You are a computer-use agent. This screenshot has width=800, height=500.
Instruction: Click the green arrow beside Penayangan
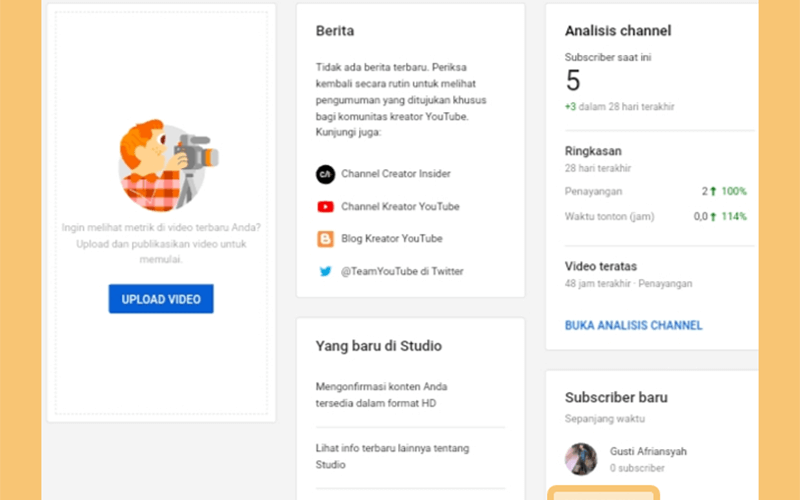(x=713, y=191)
